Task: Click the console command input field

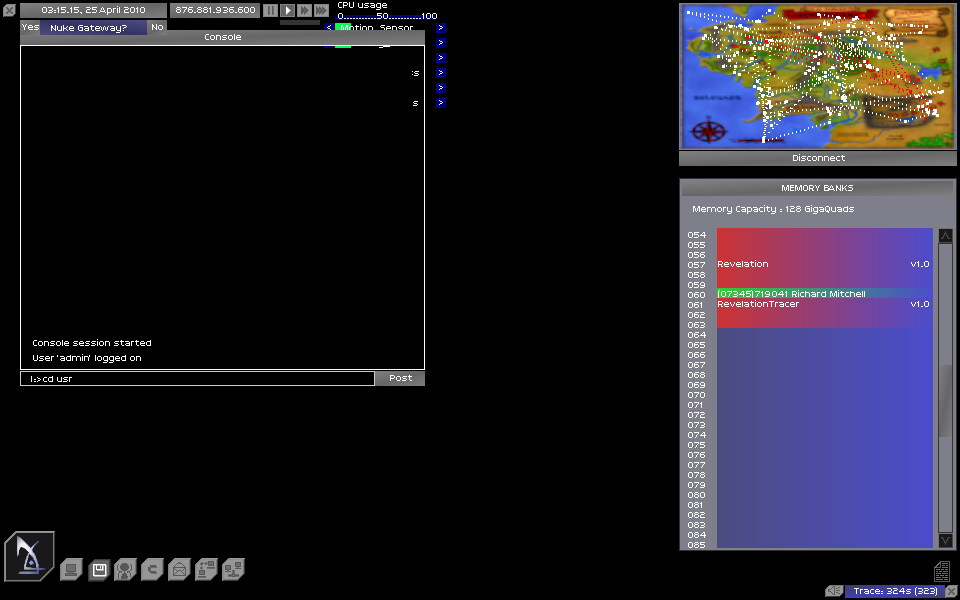Action: point(197,379)
